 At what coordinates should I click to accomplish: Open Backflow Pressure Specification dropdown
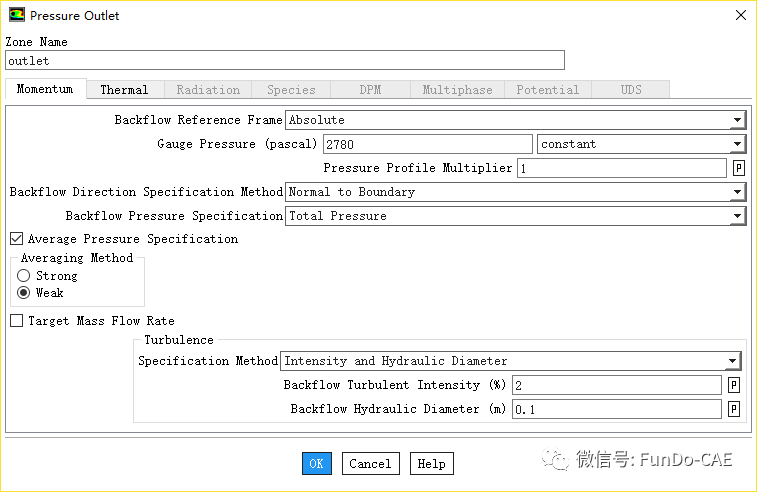tap(737, 216)
